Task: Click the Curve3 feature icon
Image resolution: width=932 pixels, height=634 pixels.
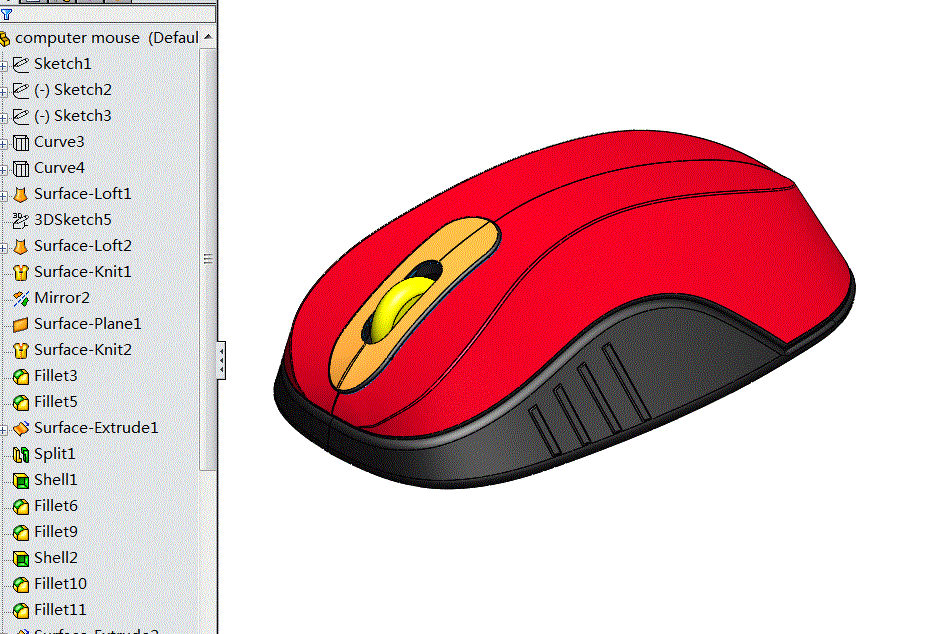Action: coord(21,141)
